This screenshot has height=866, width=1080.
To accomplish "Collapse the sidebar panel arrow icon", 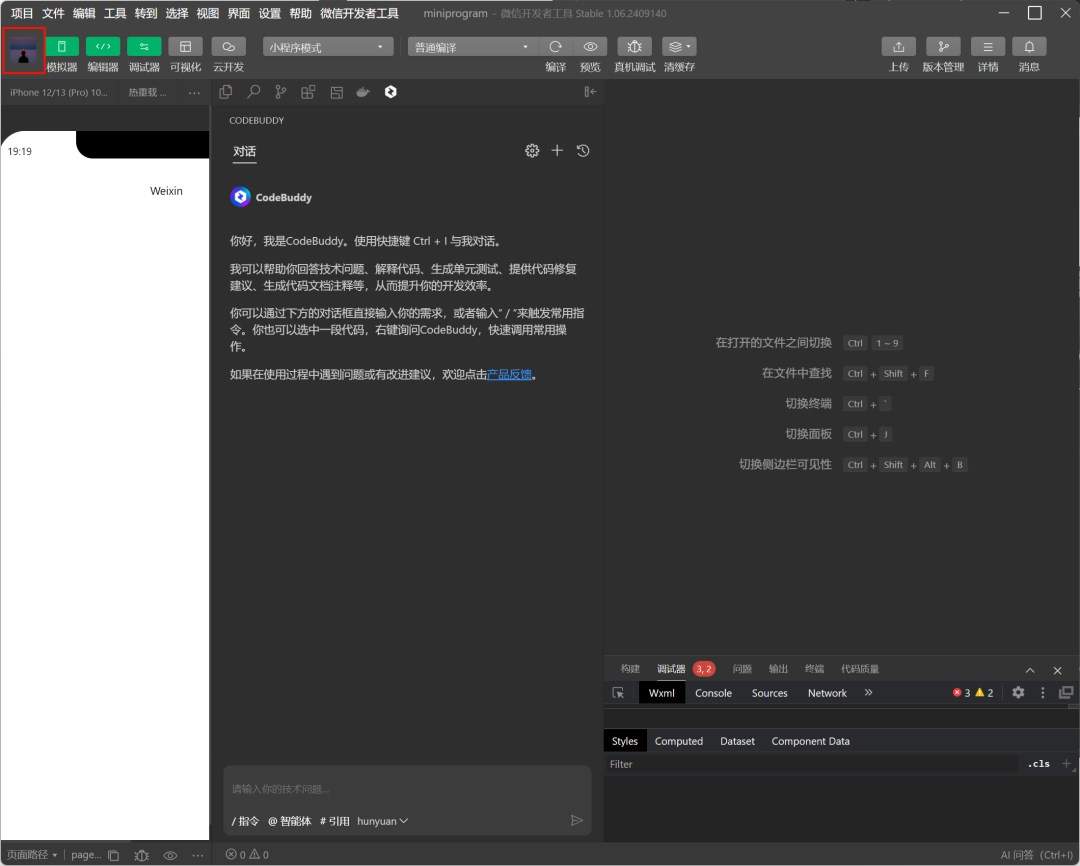I will (x=590, y=92).
